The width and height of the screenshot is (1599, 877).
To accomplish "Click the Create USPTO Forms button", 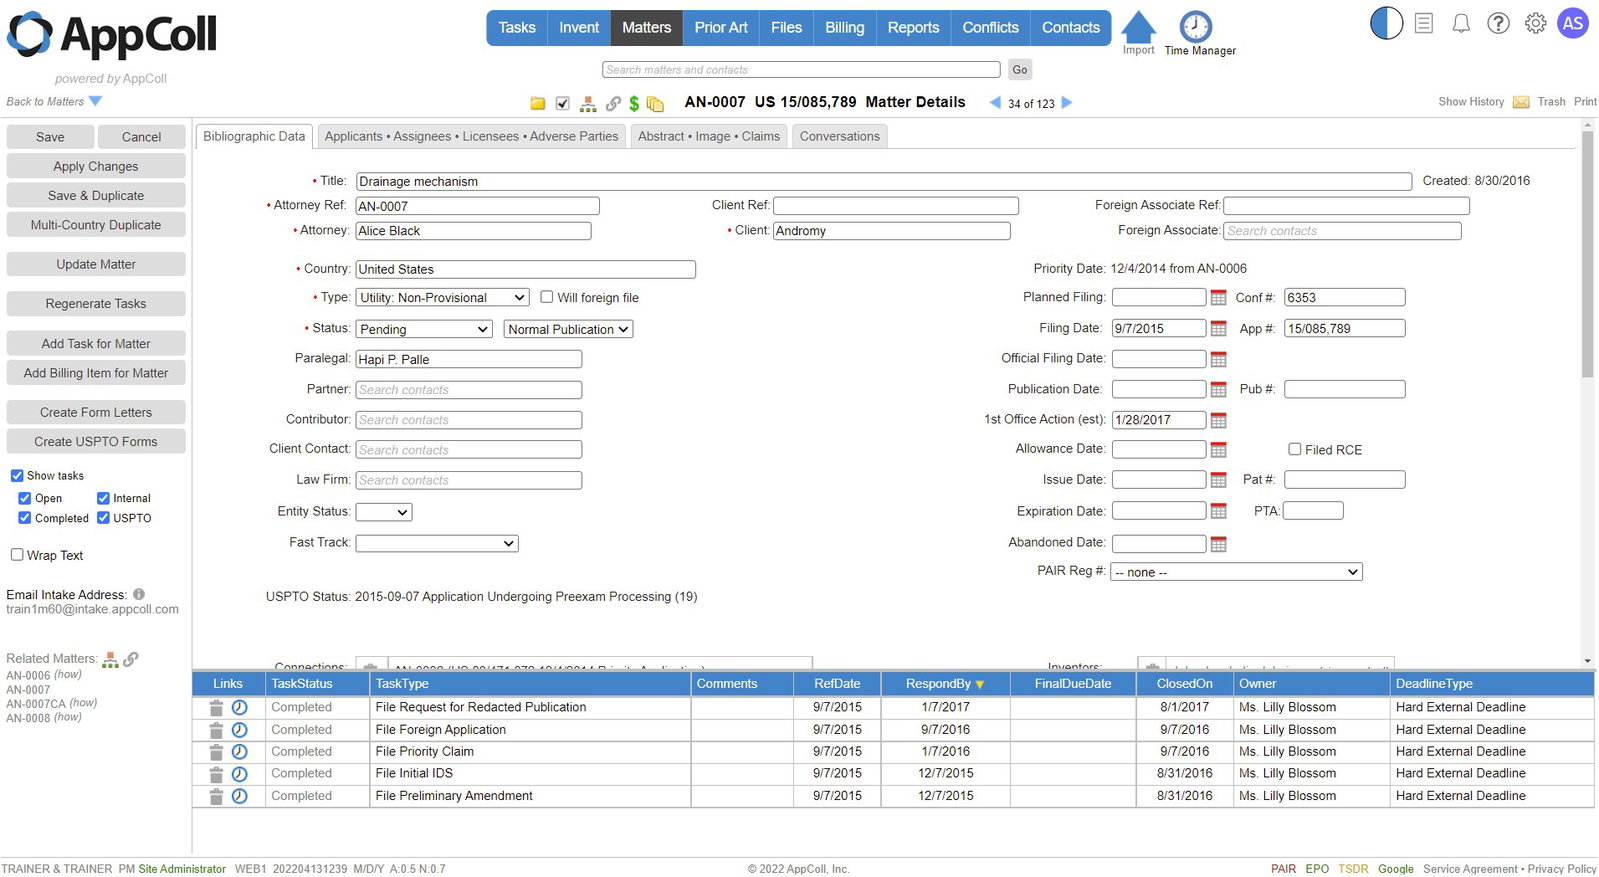I will [x=96, y=442].
